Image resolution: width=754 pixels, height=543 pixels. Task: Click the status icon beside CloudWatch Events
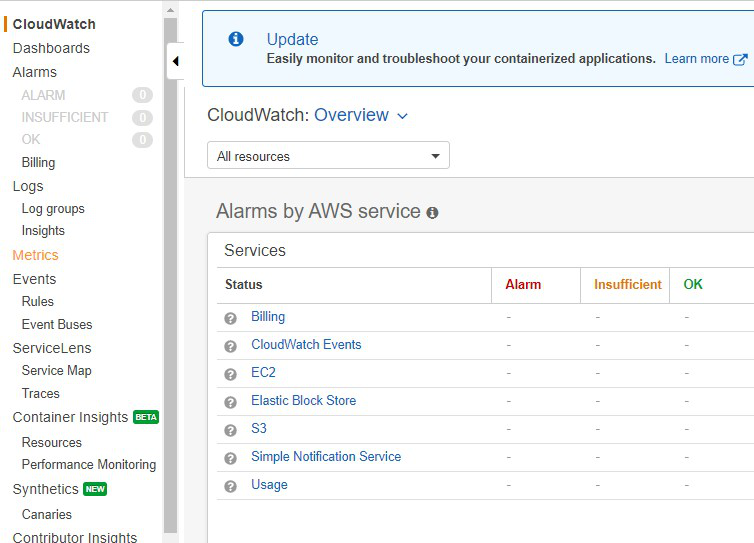[231, 346]
